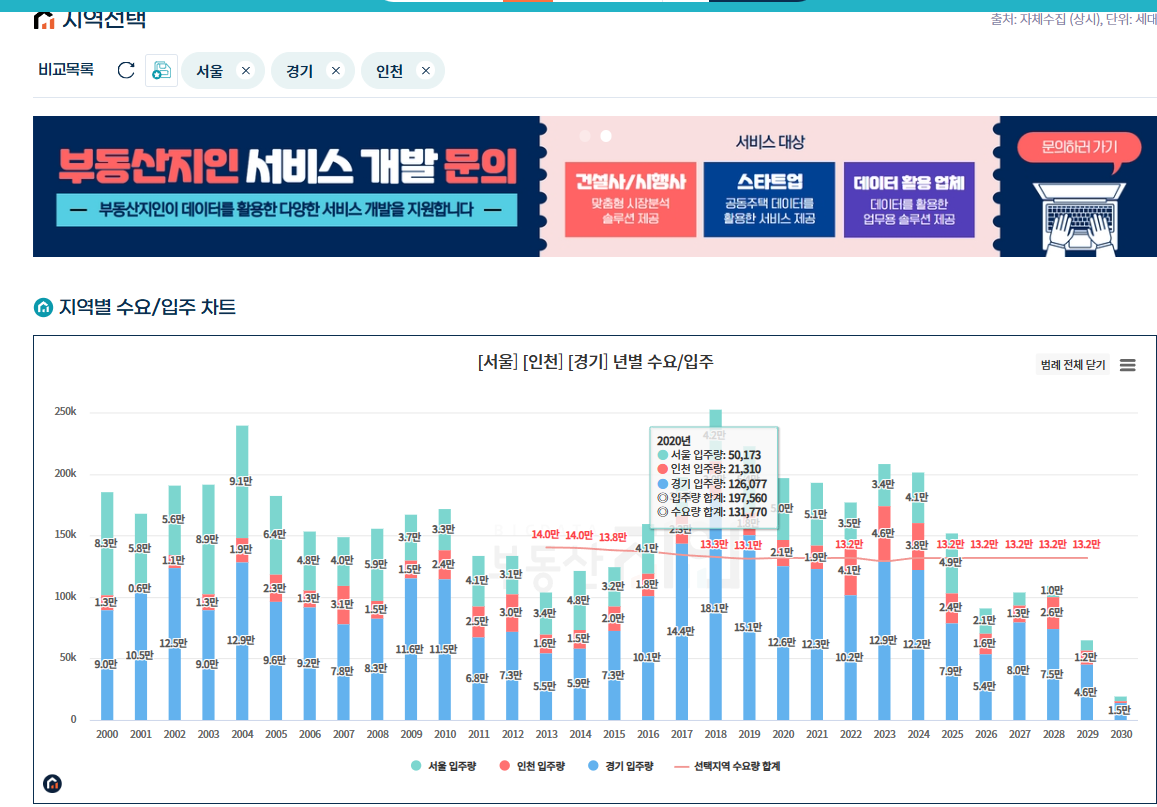
Task: Click the 부동산지인 logo at chart corner
Action: tap(52, 783)
